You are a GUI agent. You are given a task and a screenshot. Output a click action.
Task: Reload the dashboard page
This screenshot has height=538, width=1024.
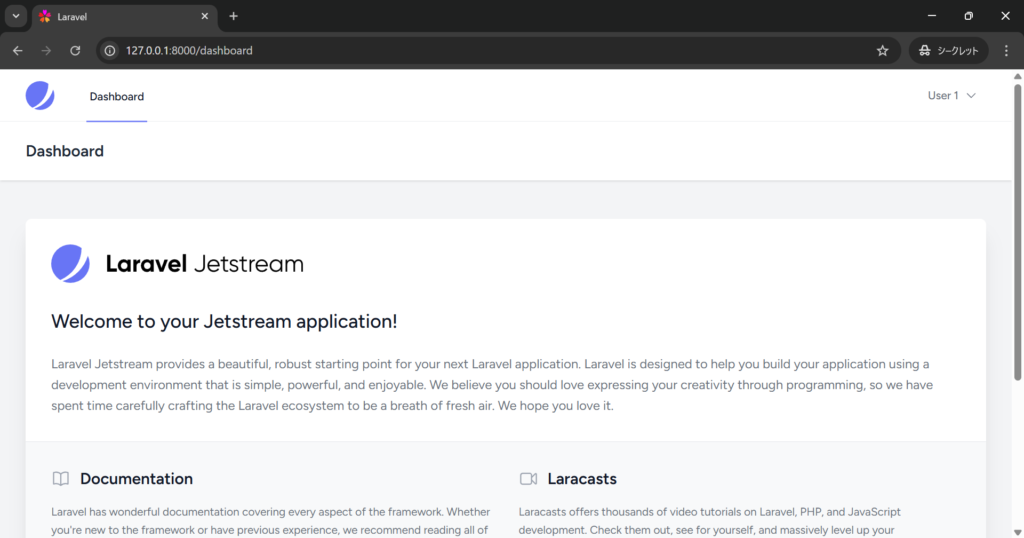pos(75,50)
